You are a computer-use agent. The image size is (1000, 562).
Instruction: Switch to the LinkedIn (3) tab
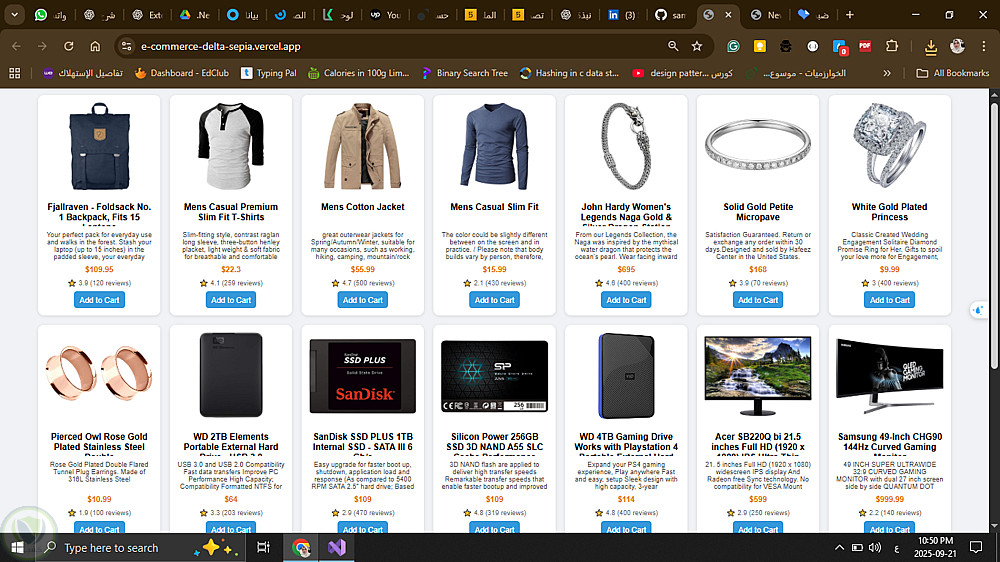(622, 14)
